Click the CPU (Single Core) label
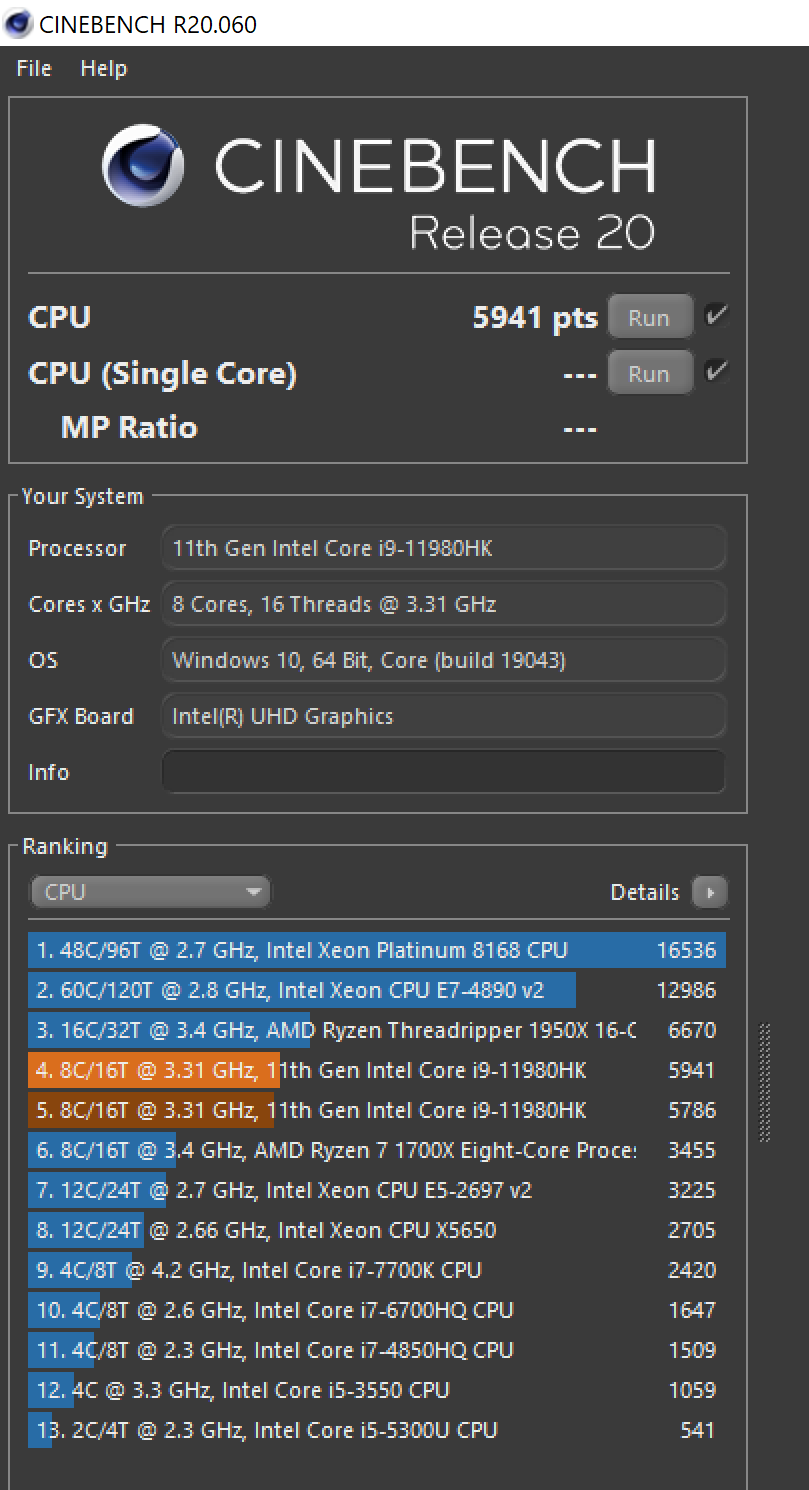This screenshot has height=1490, width=809. point(162,374)
